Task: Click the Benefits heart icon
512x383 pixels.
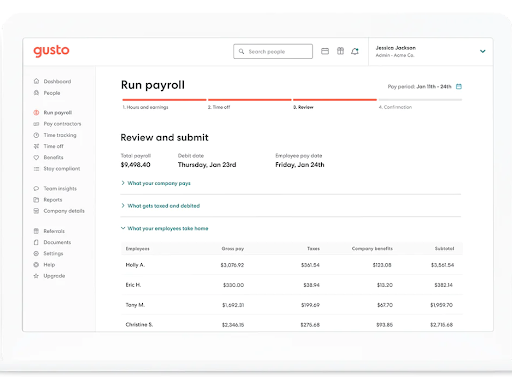Action: pos(36,157)
